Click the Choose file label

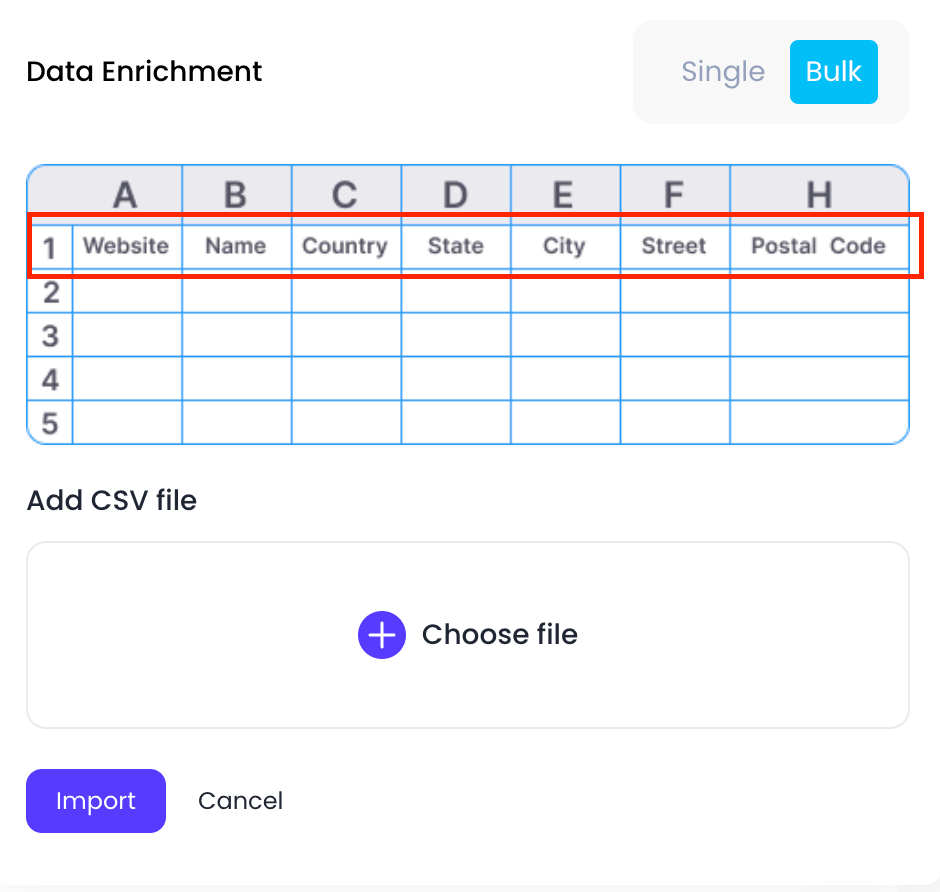click(499, 635)
